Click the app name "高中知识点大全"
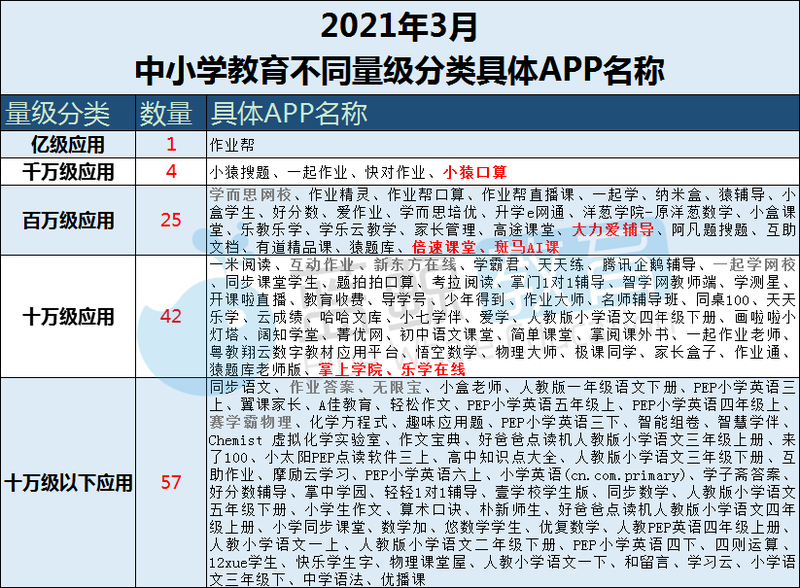This screenshot has height=588, width=800. [x=502, y=457]
